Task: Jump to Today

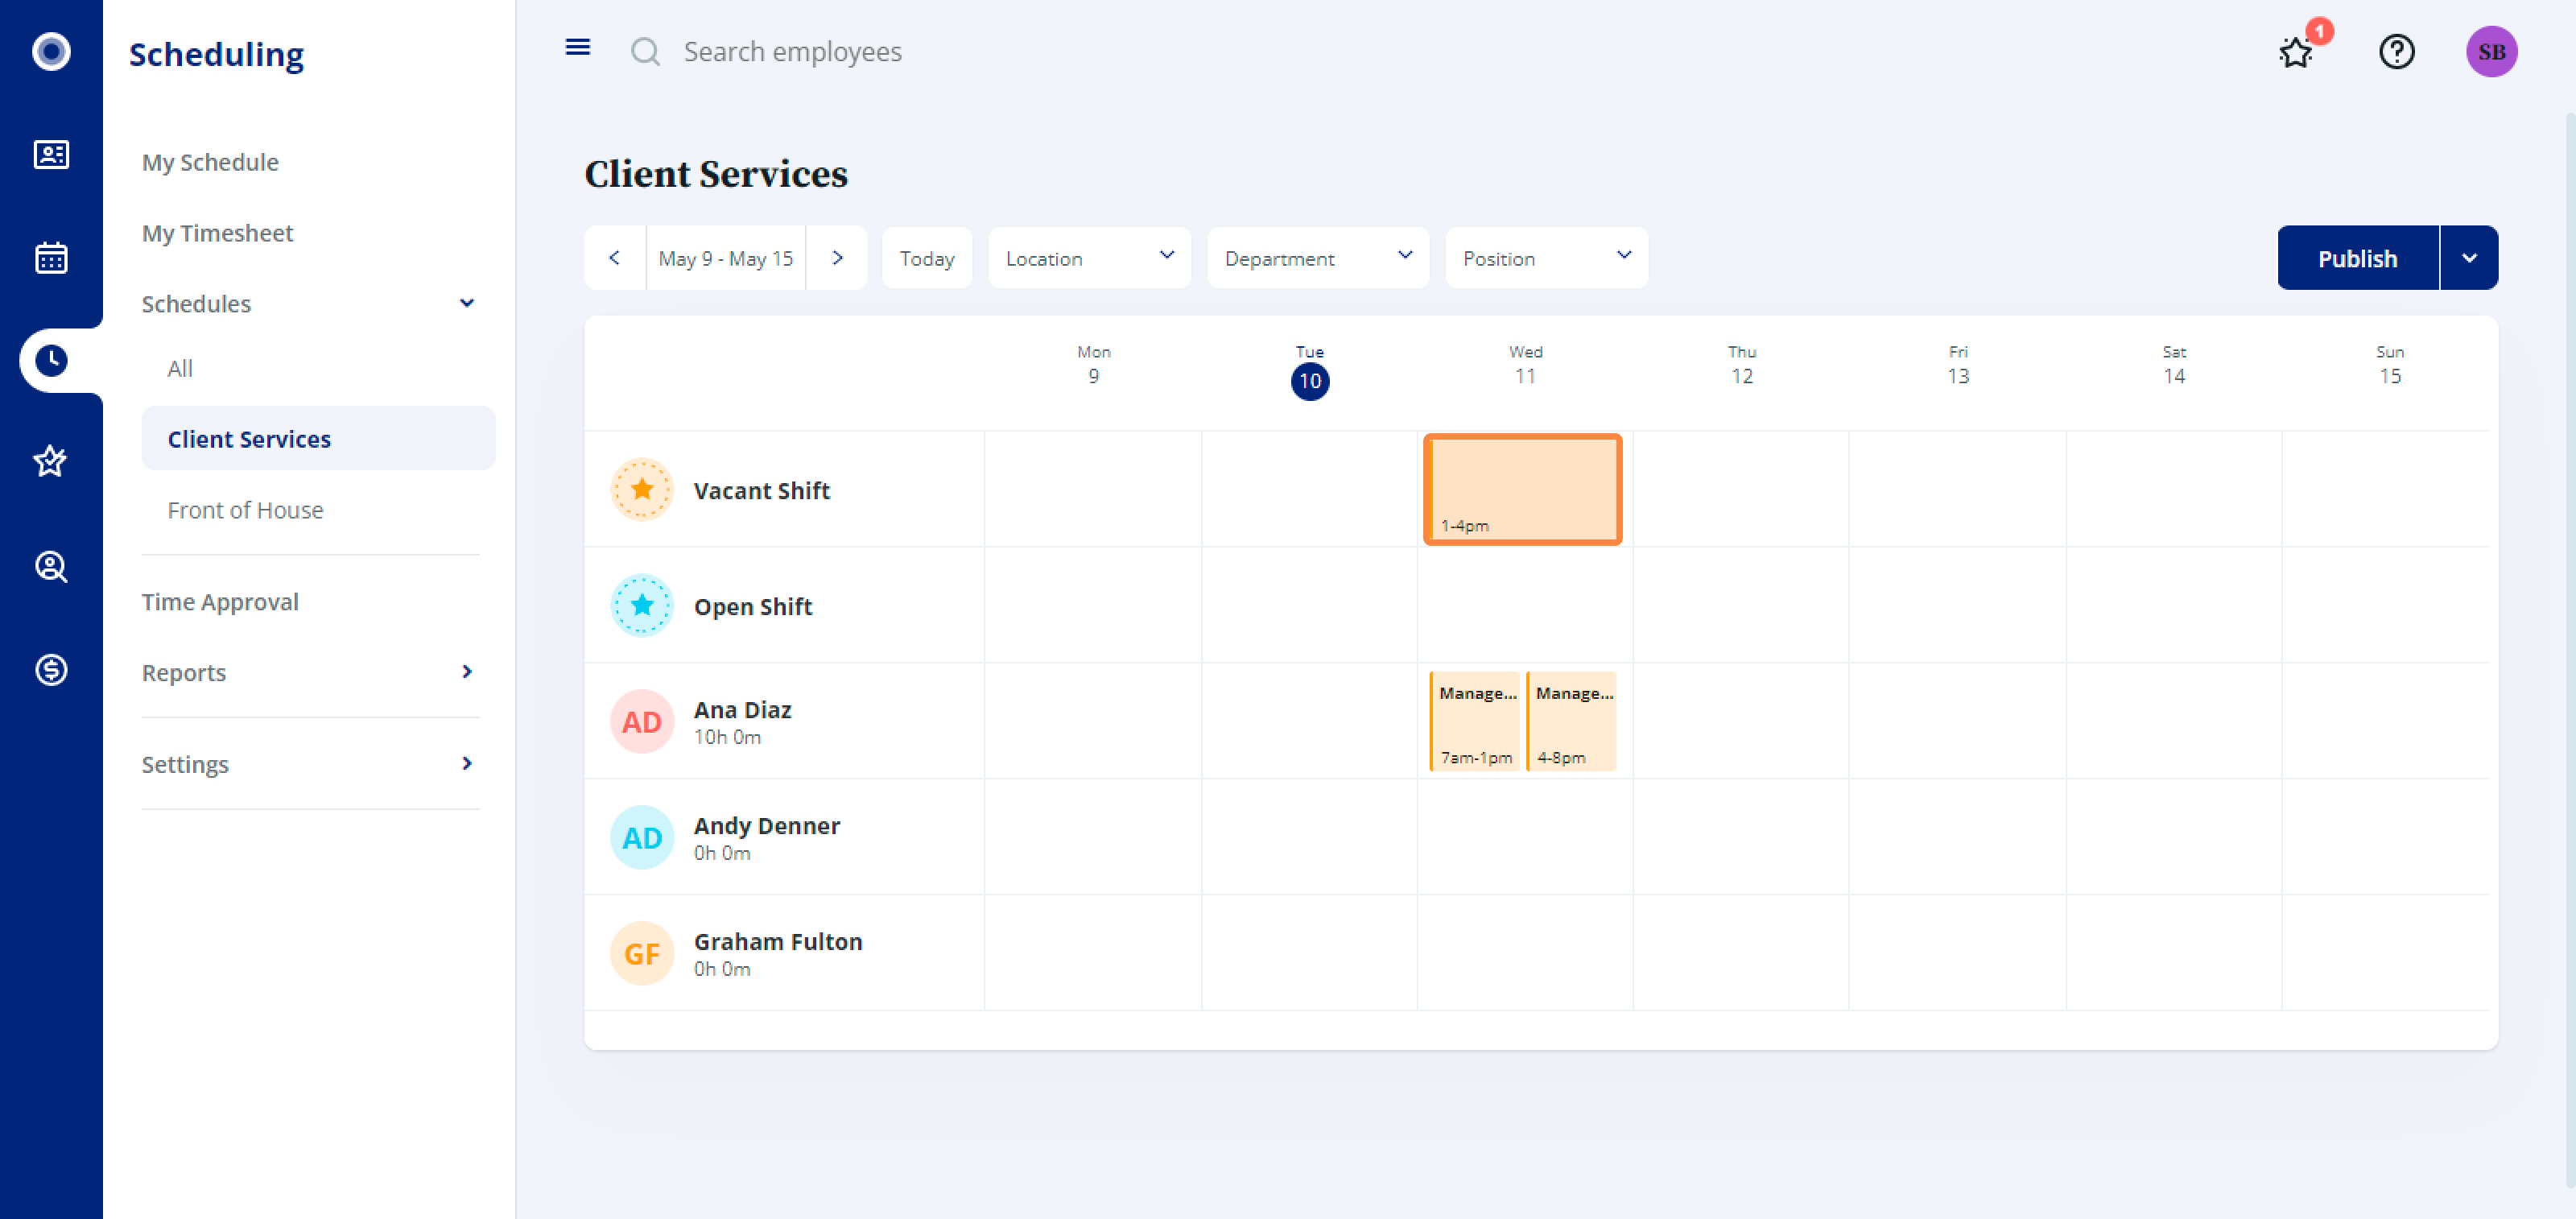Action: coord(927,258)
